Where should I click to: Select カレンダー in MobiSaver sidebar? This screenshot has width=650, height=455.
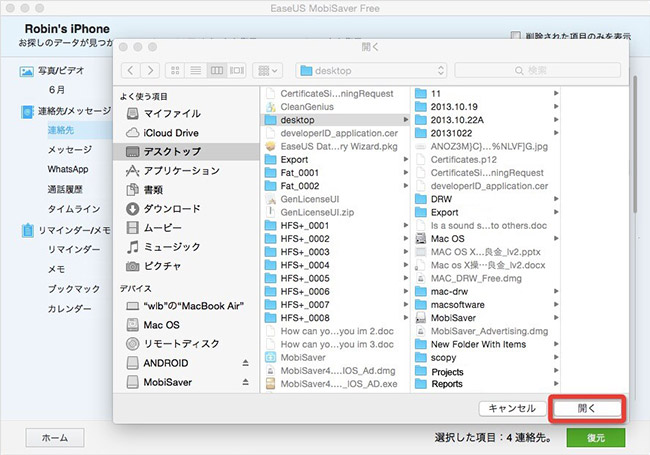[x=69, y=309]
